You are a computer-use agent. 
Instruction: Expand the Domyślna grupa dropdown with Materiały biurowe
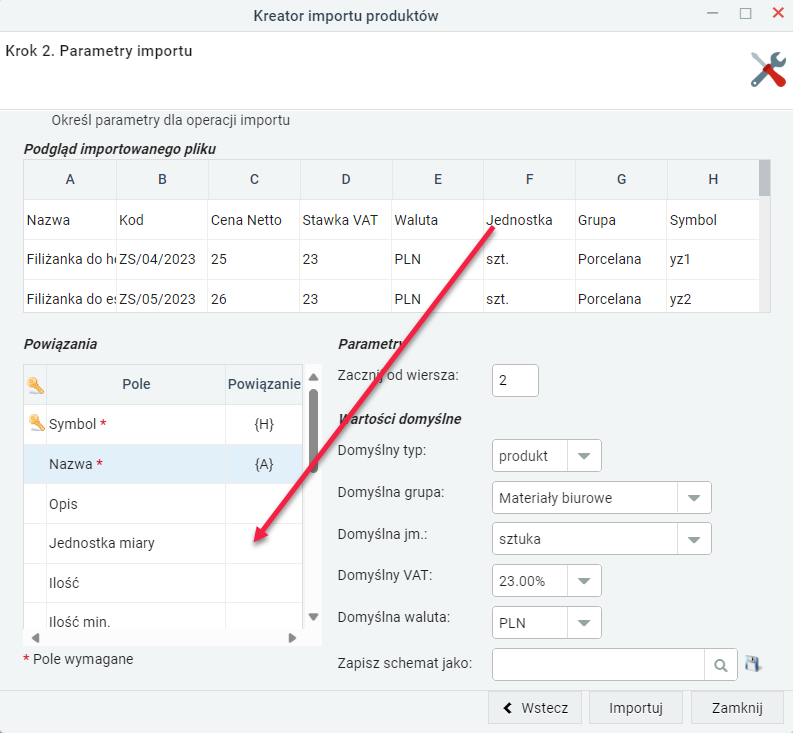[694, 498]
